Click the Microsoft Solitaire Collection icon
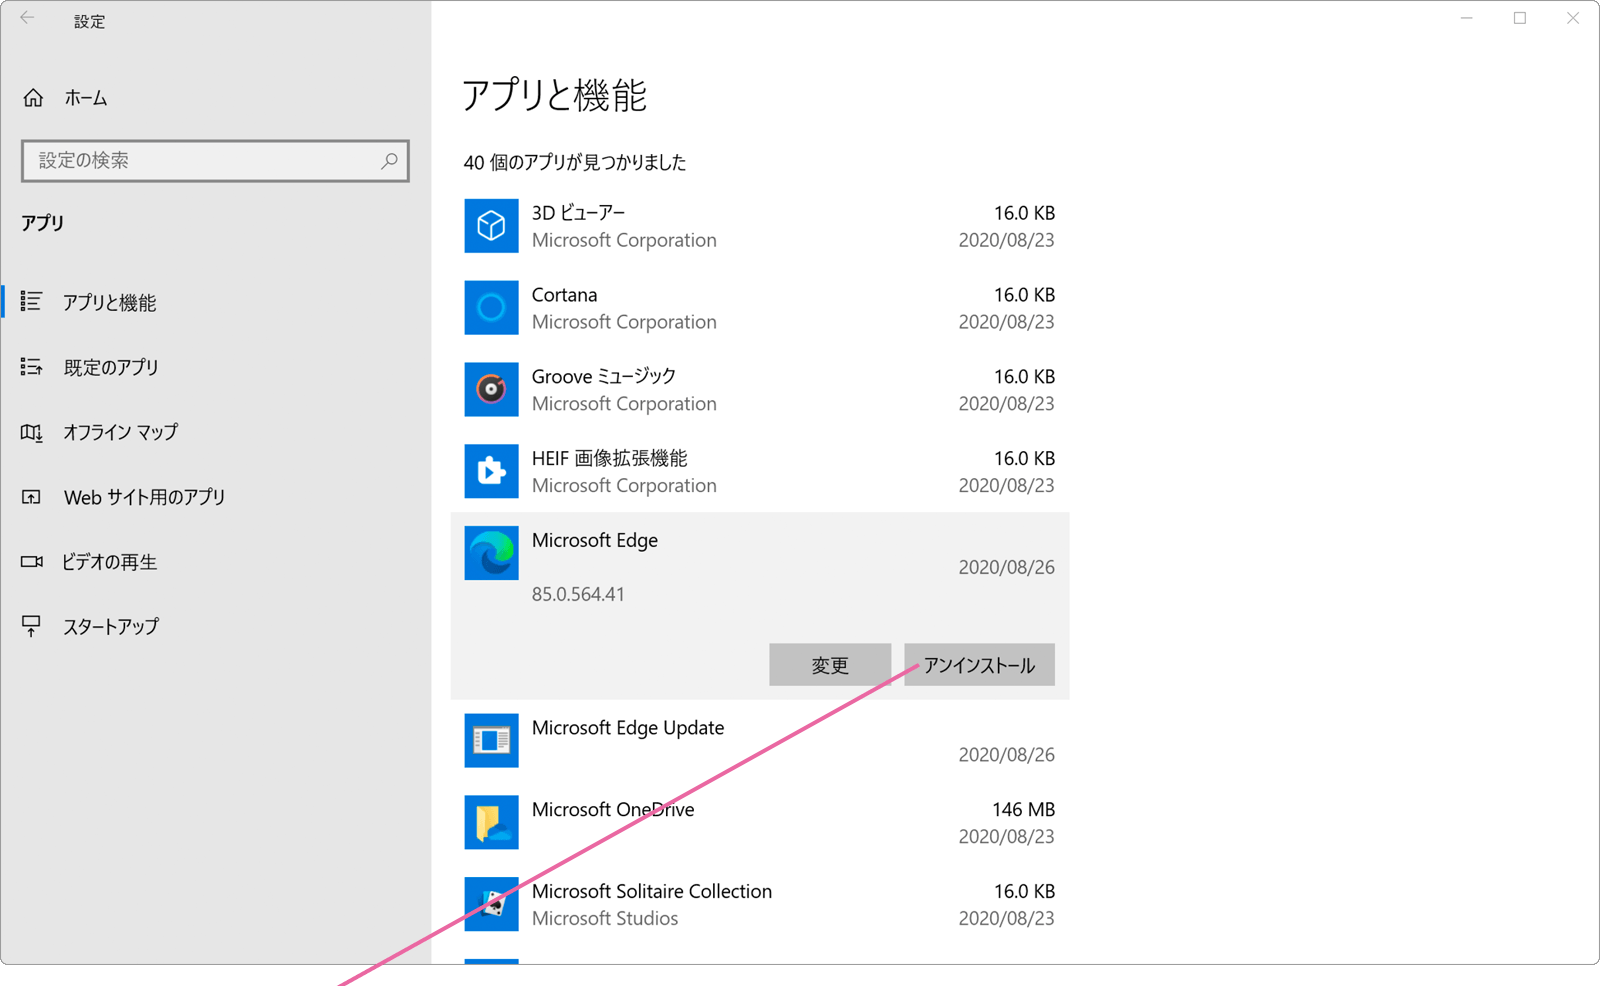 (x=491, y=904)
